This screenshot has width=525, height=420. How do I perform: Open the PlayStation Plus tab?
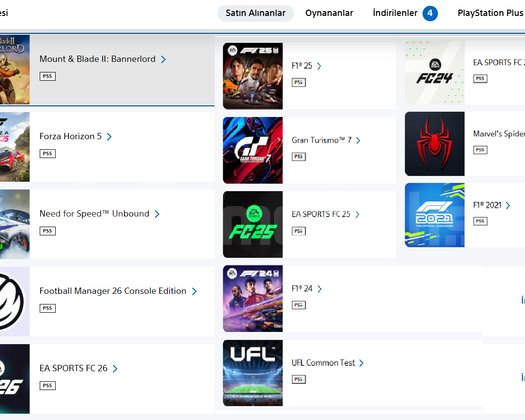[x=491, y=13]
